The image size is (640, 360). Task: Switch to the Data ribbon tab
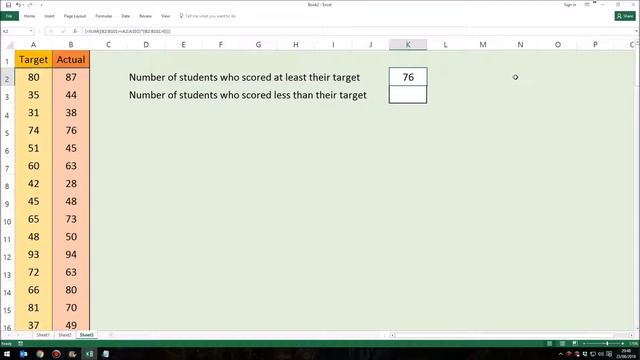click(125, 16)
